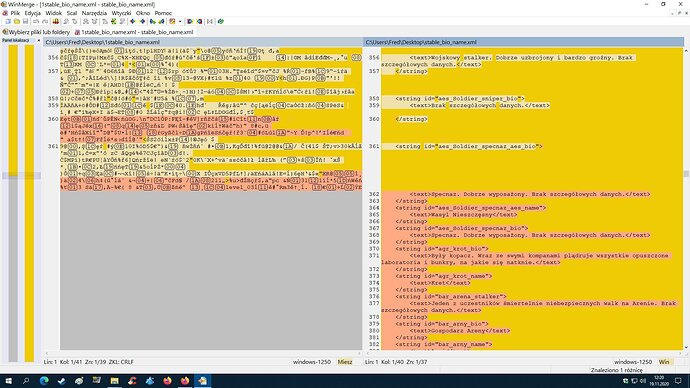690x388 pixels.
Task: Click the All Left copy toolbar icon
Action: point(199,21)
